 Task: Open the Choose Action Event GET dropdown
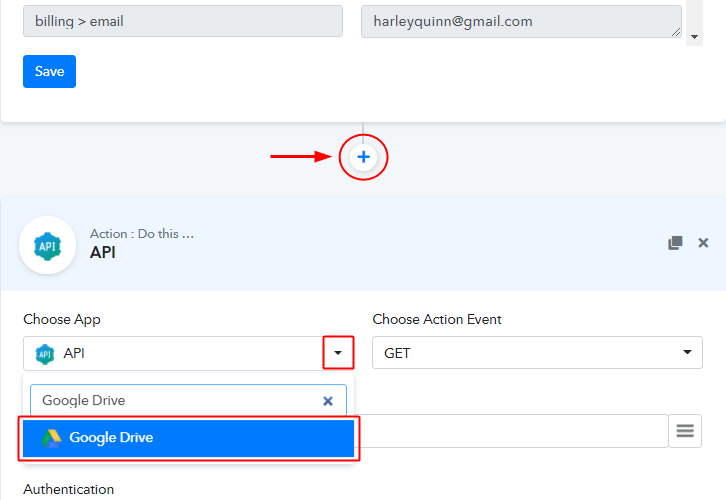[537, 353]
